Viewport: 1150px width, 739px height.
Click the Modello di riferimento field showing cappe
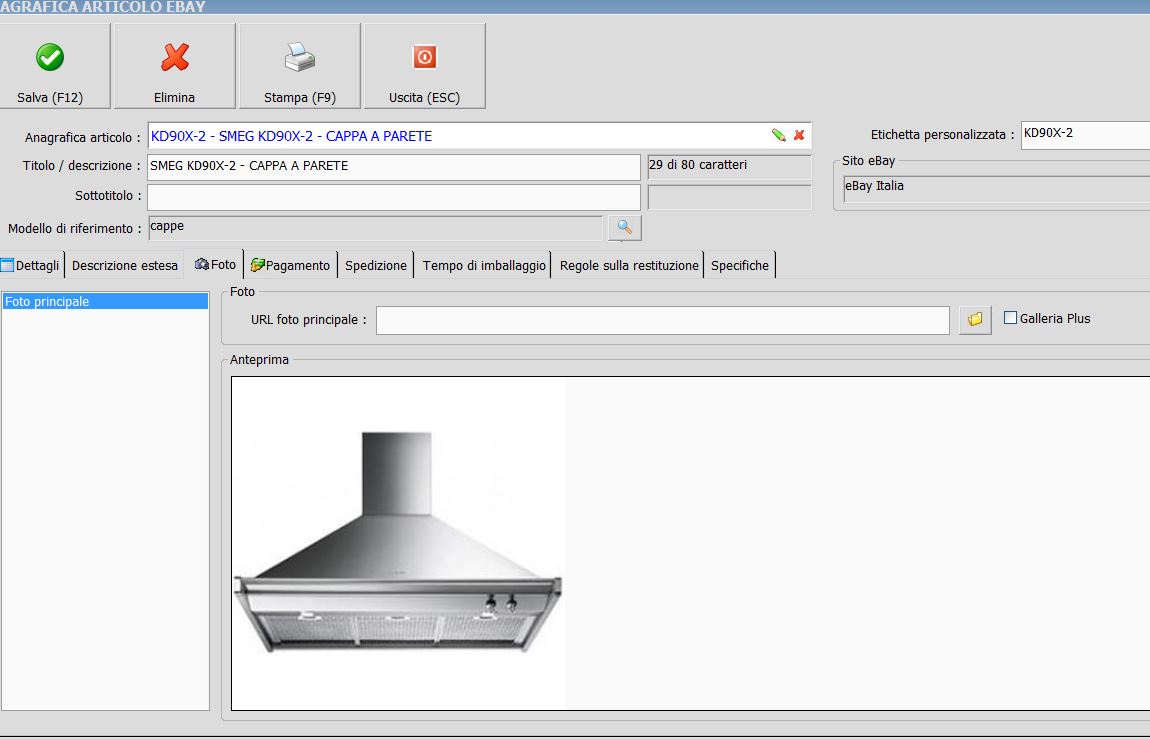click(x=376, y=227)
